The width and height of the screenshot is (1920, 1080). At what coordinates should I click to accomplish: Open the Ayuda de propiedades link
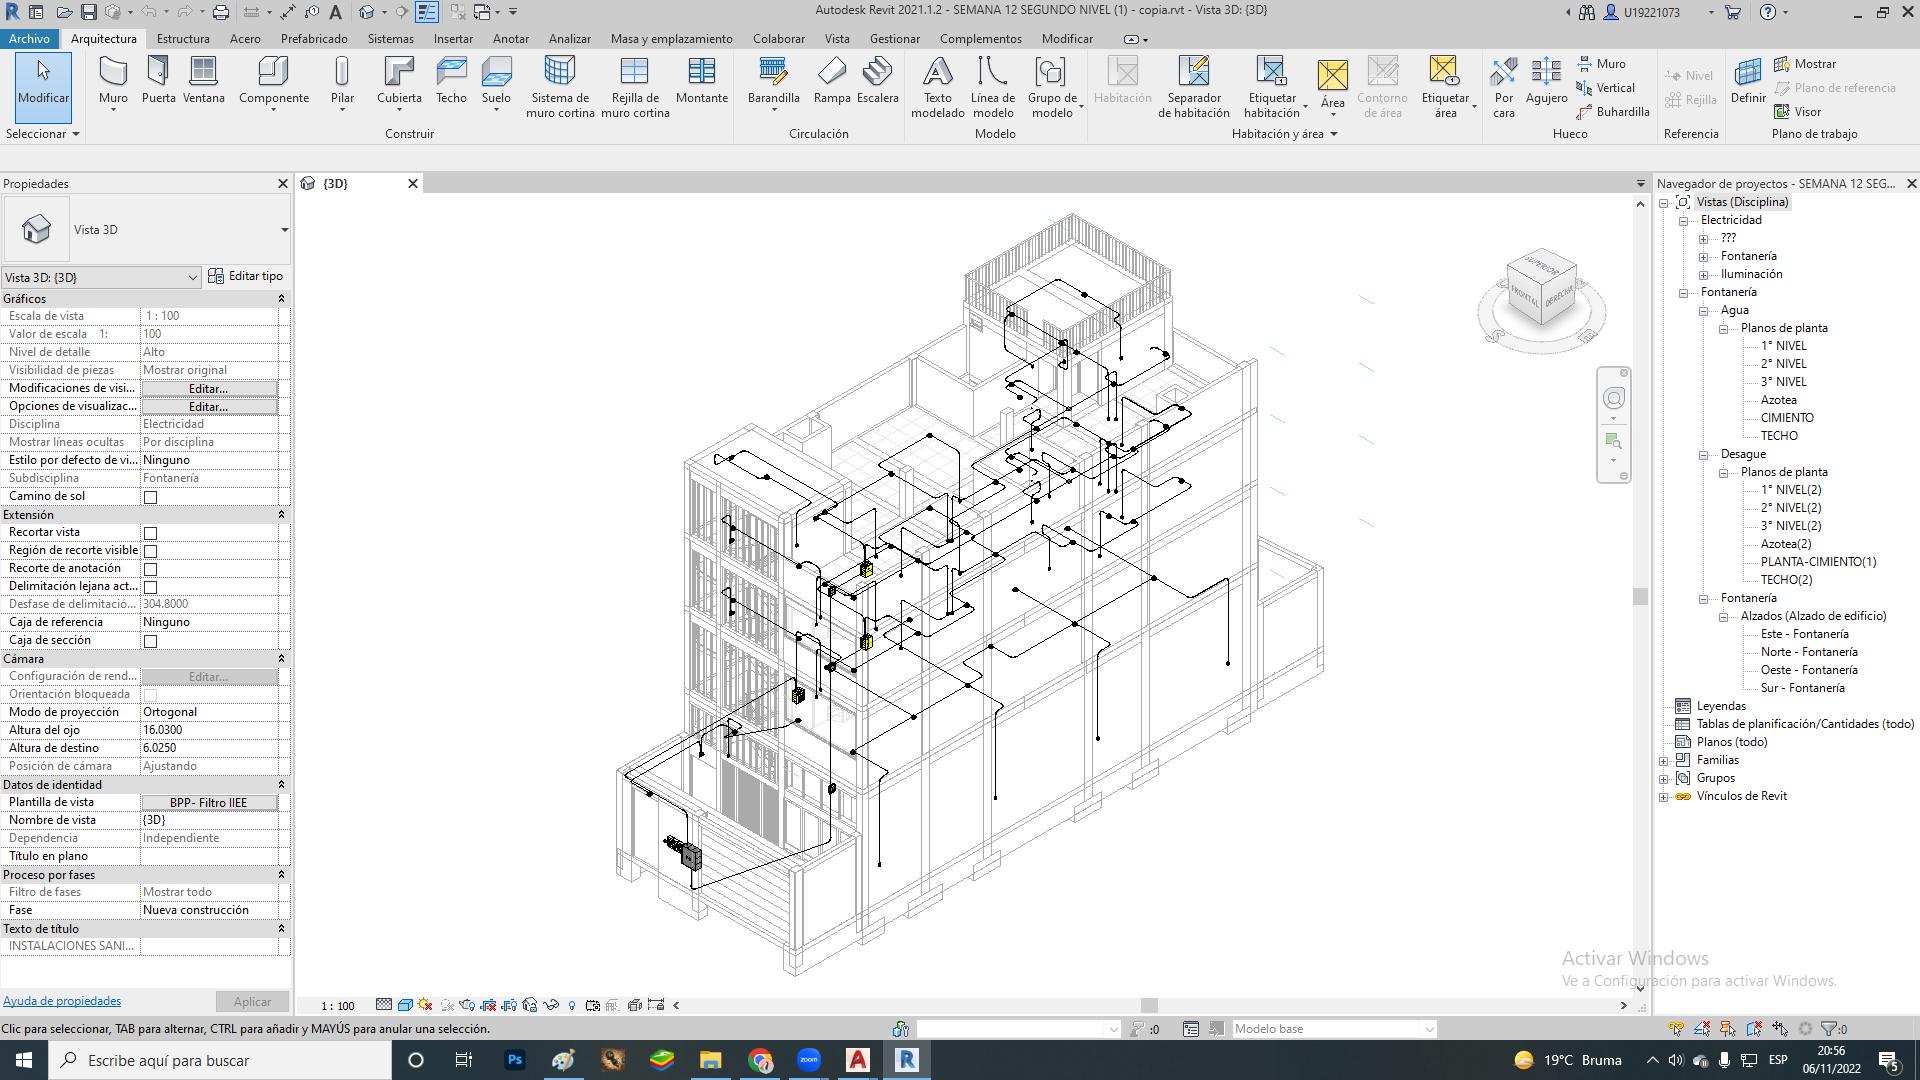[x=62, y=1001]
